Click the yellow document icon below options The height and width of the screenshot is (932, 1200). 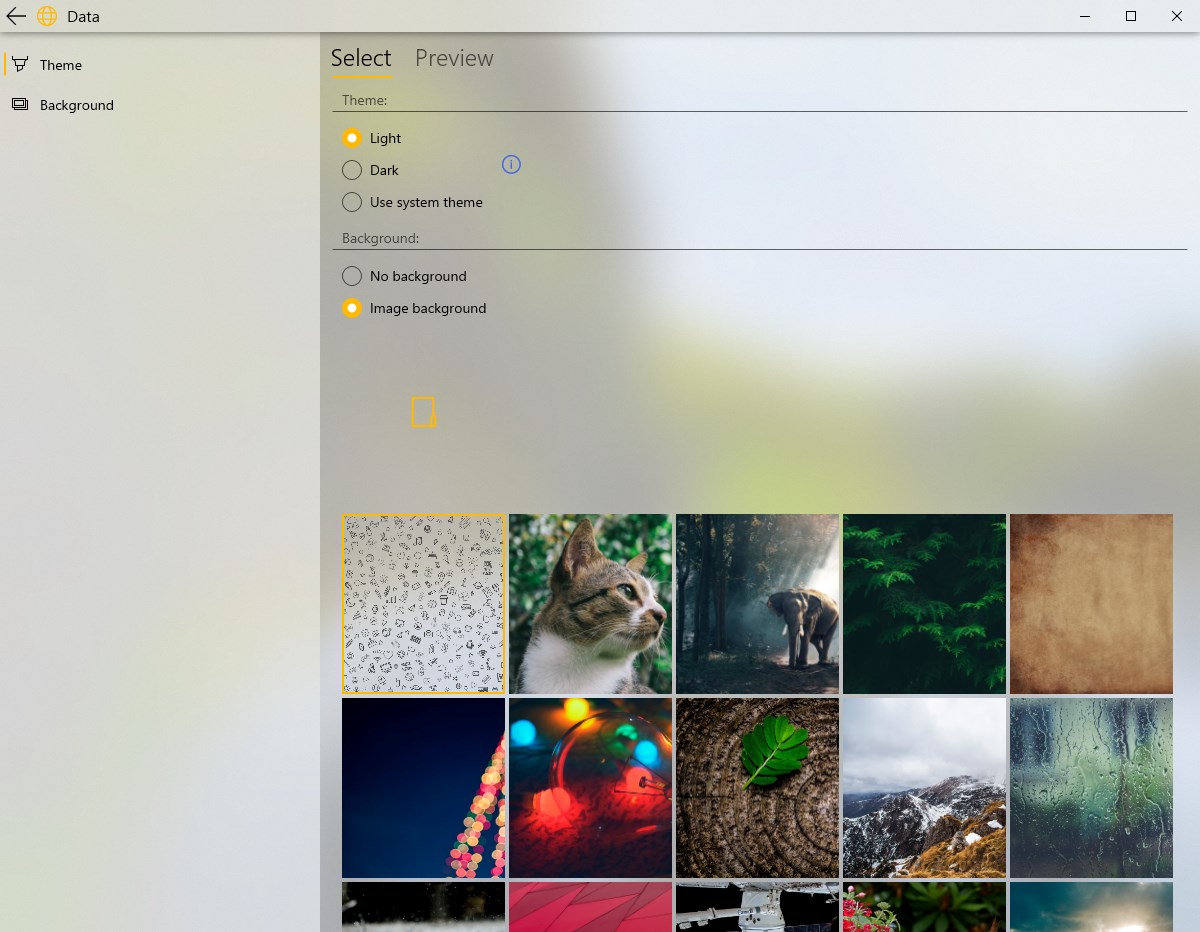(x=424, y=412)
